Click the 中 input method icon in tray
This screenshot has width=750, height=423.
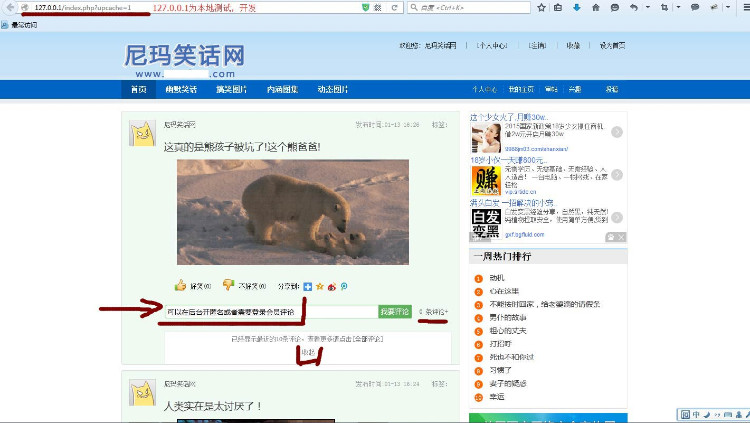696,415
